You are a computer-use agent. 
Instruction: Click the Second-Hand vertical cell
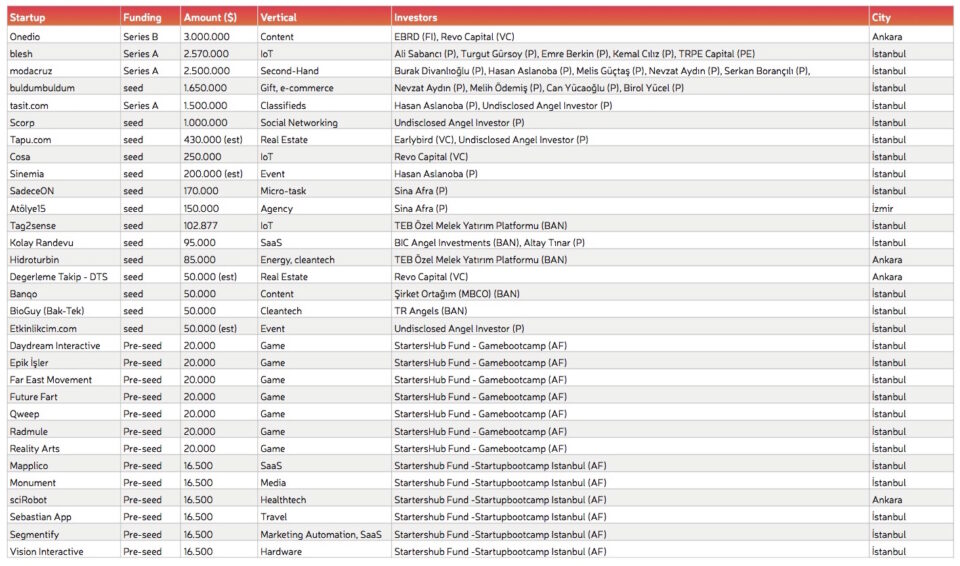(324, 71)
